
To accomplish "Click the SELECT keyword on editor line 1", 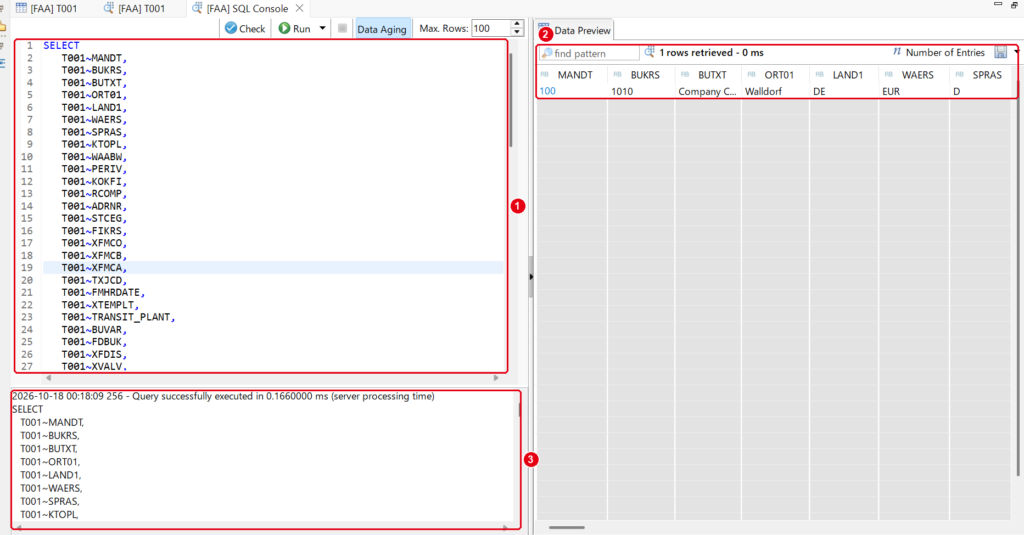I will tap(61, 46).
